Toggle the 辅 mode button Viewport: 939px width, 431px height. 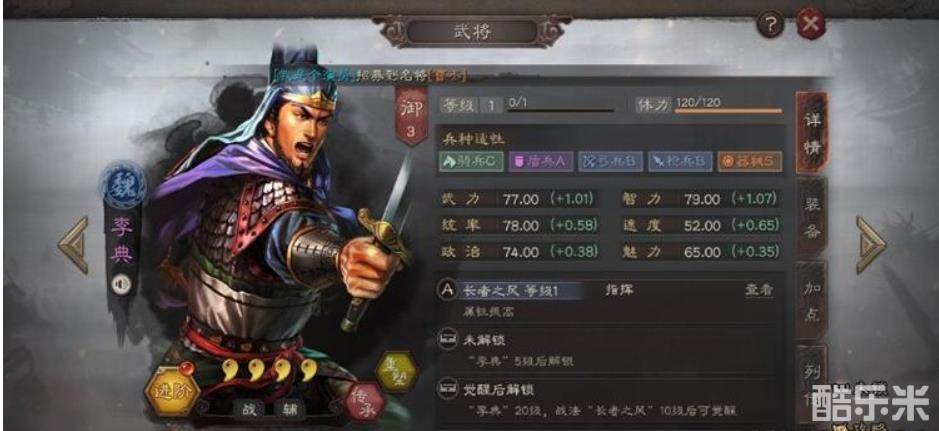[x=290, y=409]
